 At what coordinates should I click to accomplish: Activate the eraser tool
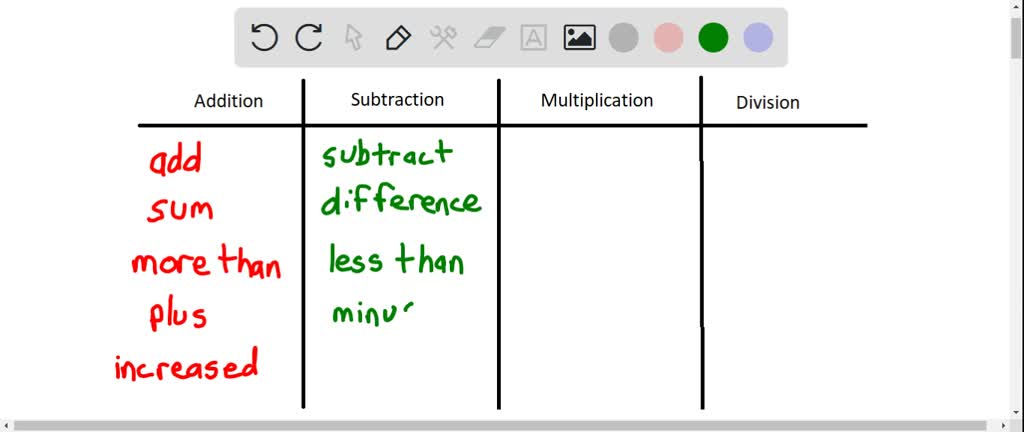489,38
